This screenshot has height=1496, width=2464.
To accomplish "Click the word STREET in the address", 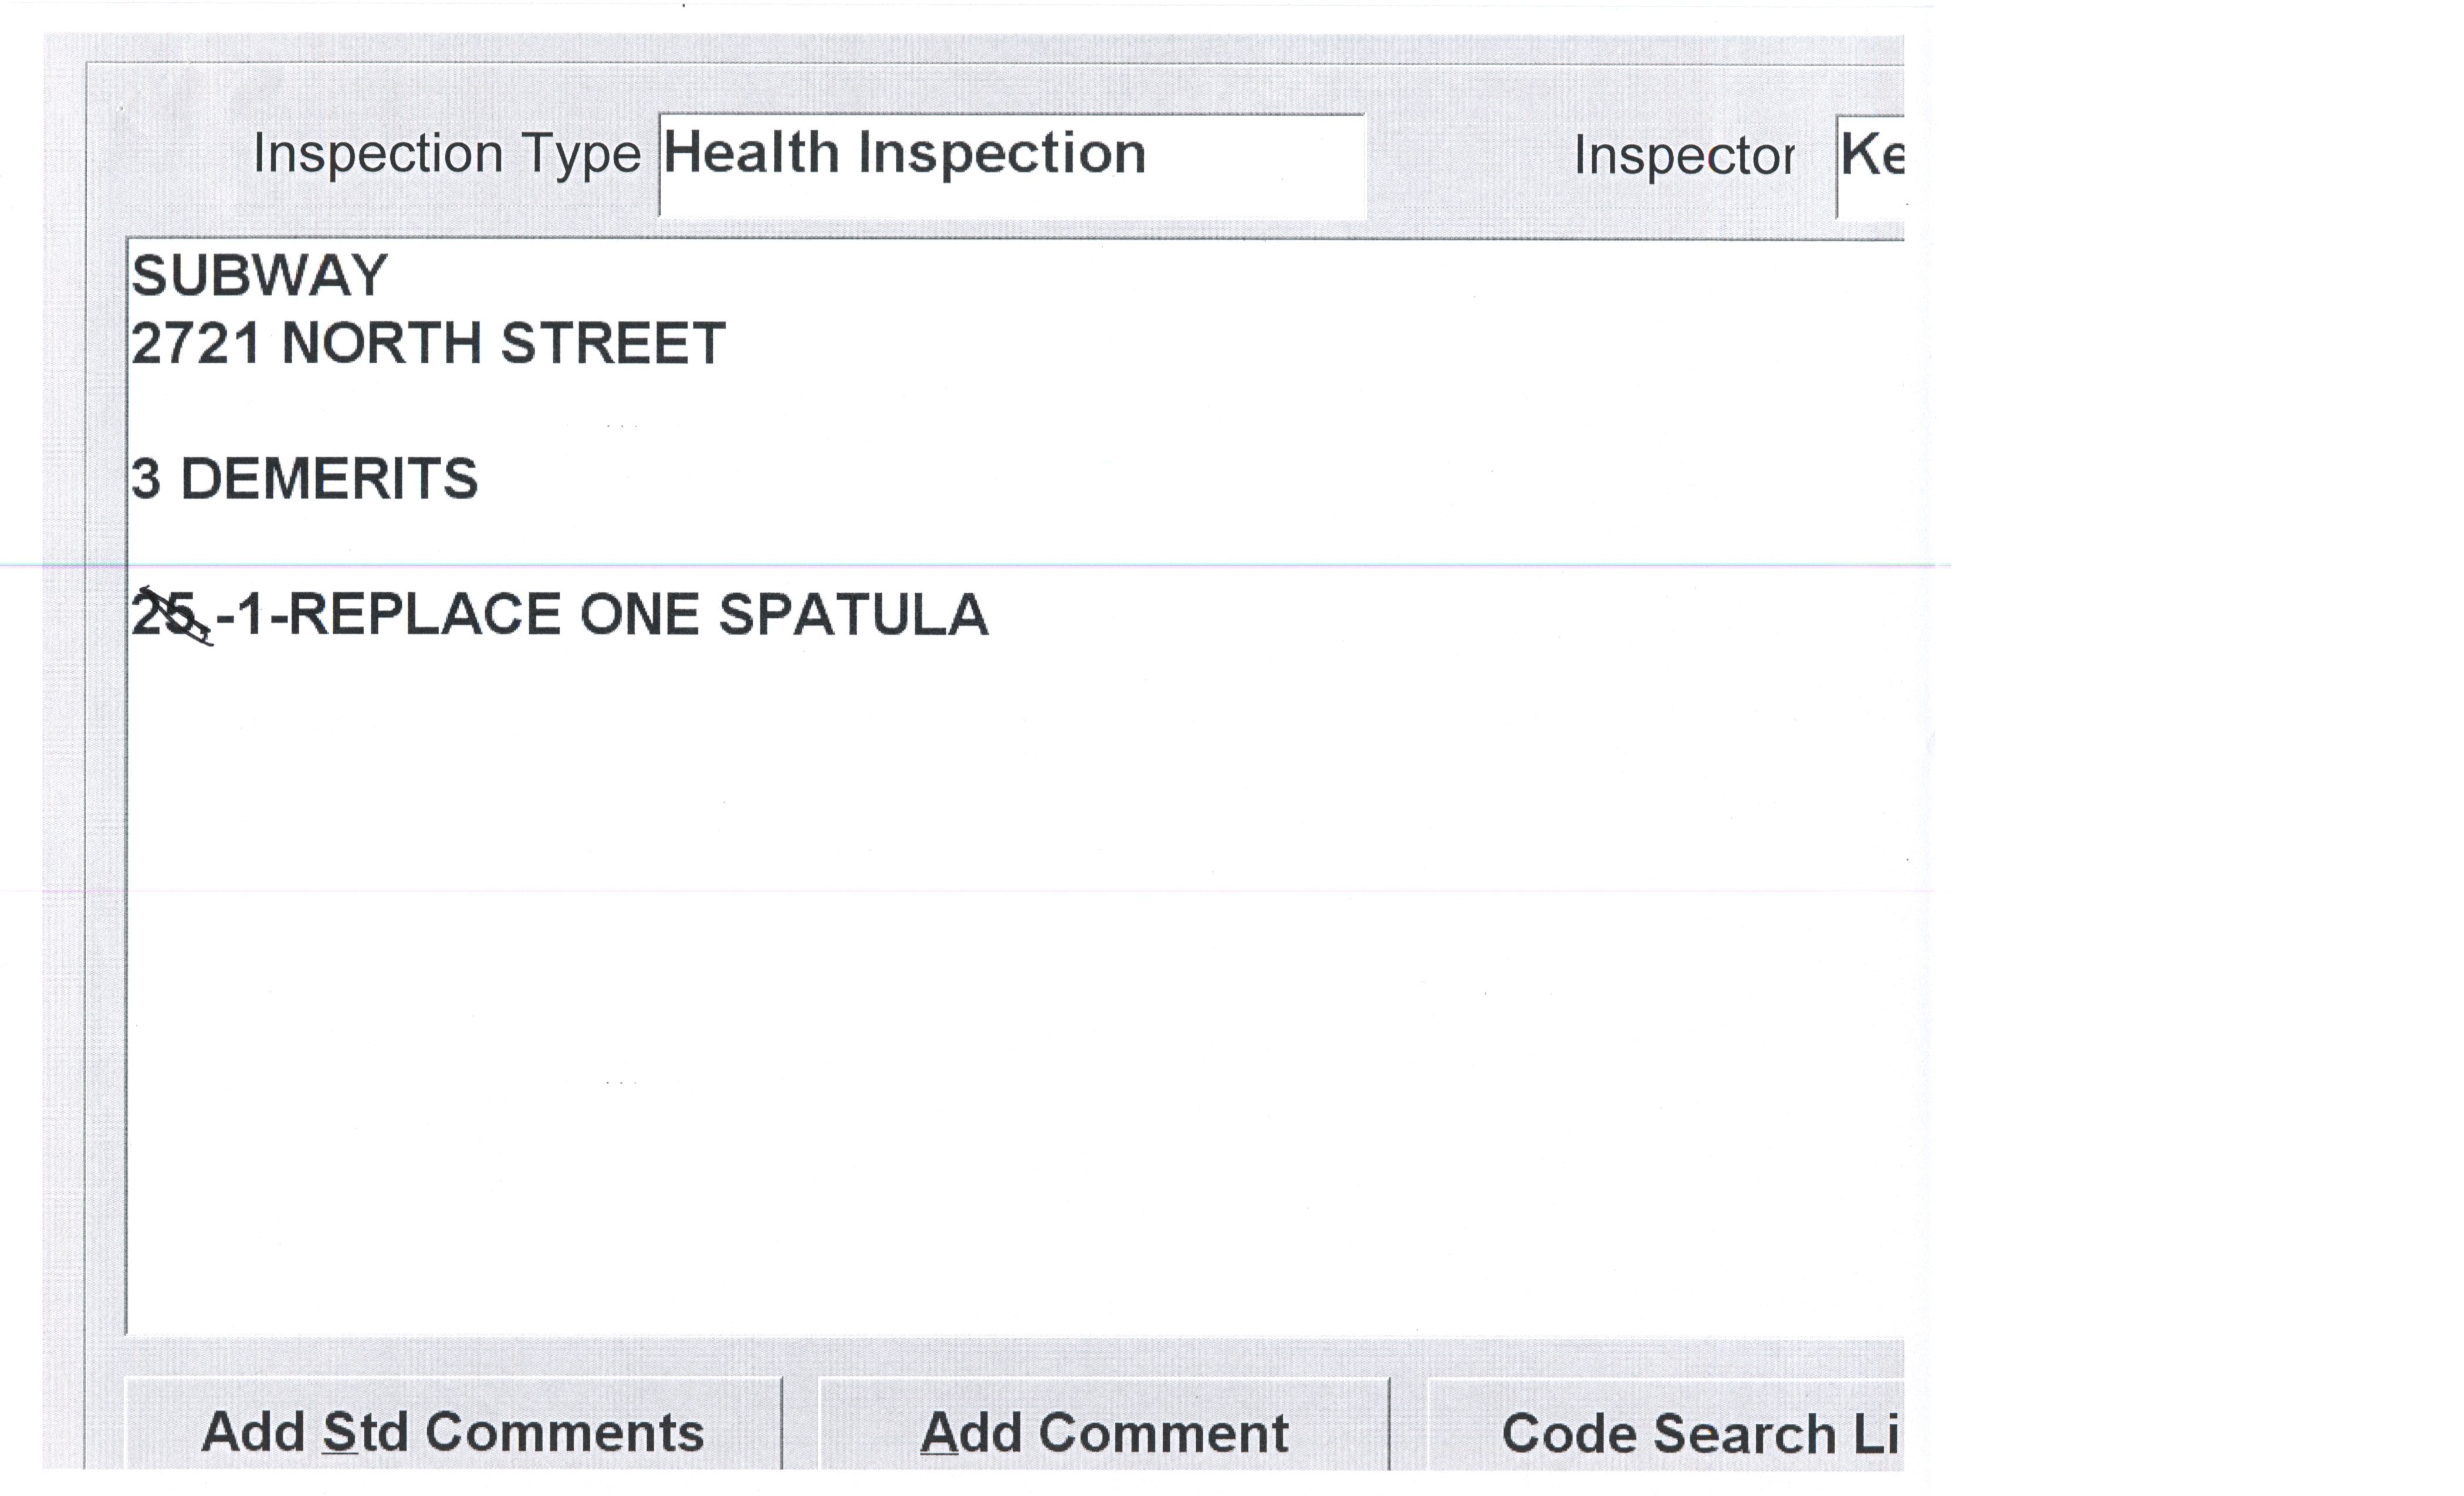I will pos(612,344).
